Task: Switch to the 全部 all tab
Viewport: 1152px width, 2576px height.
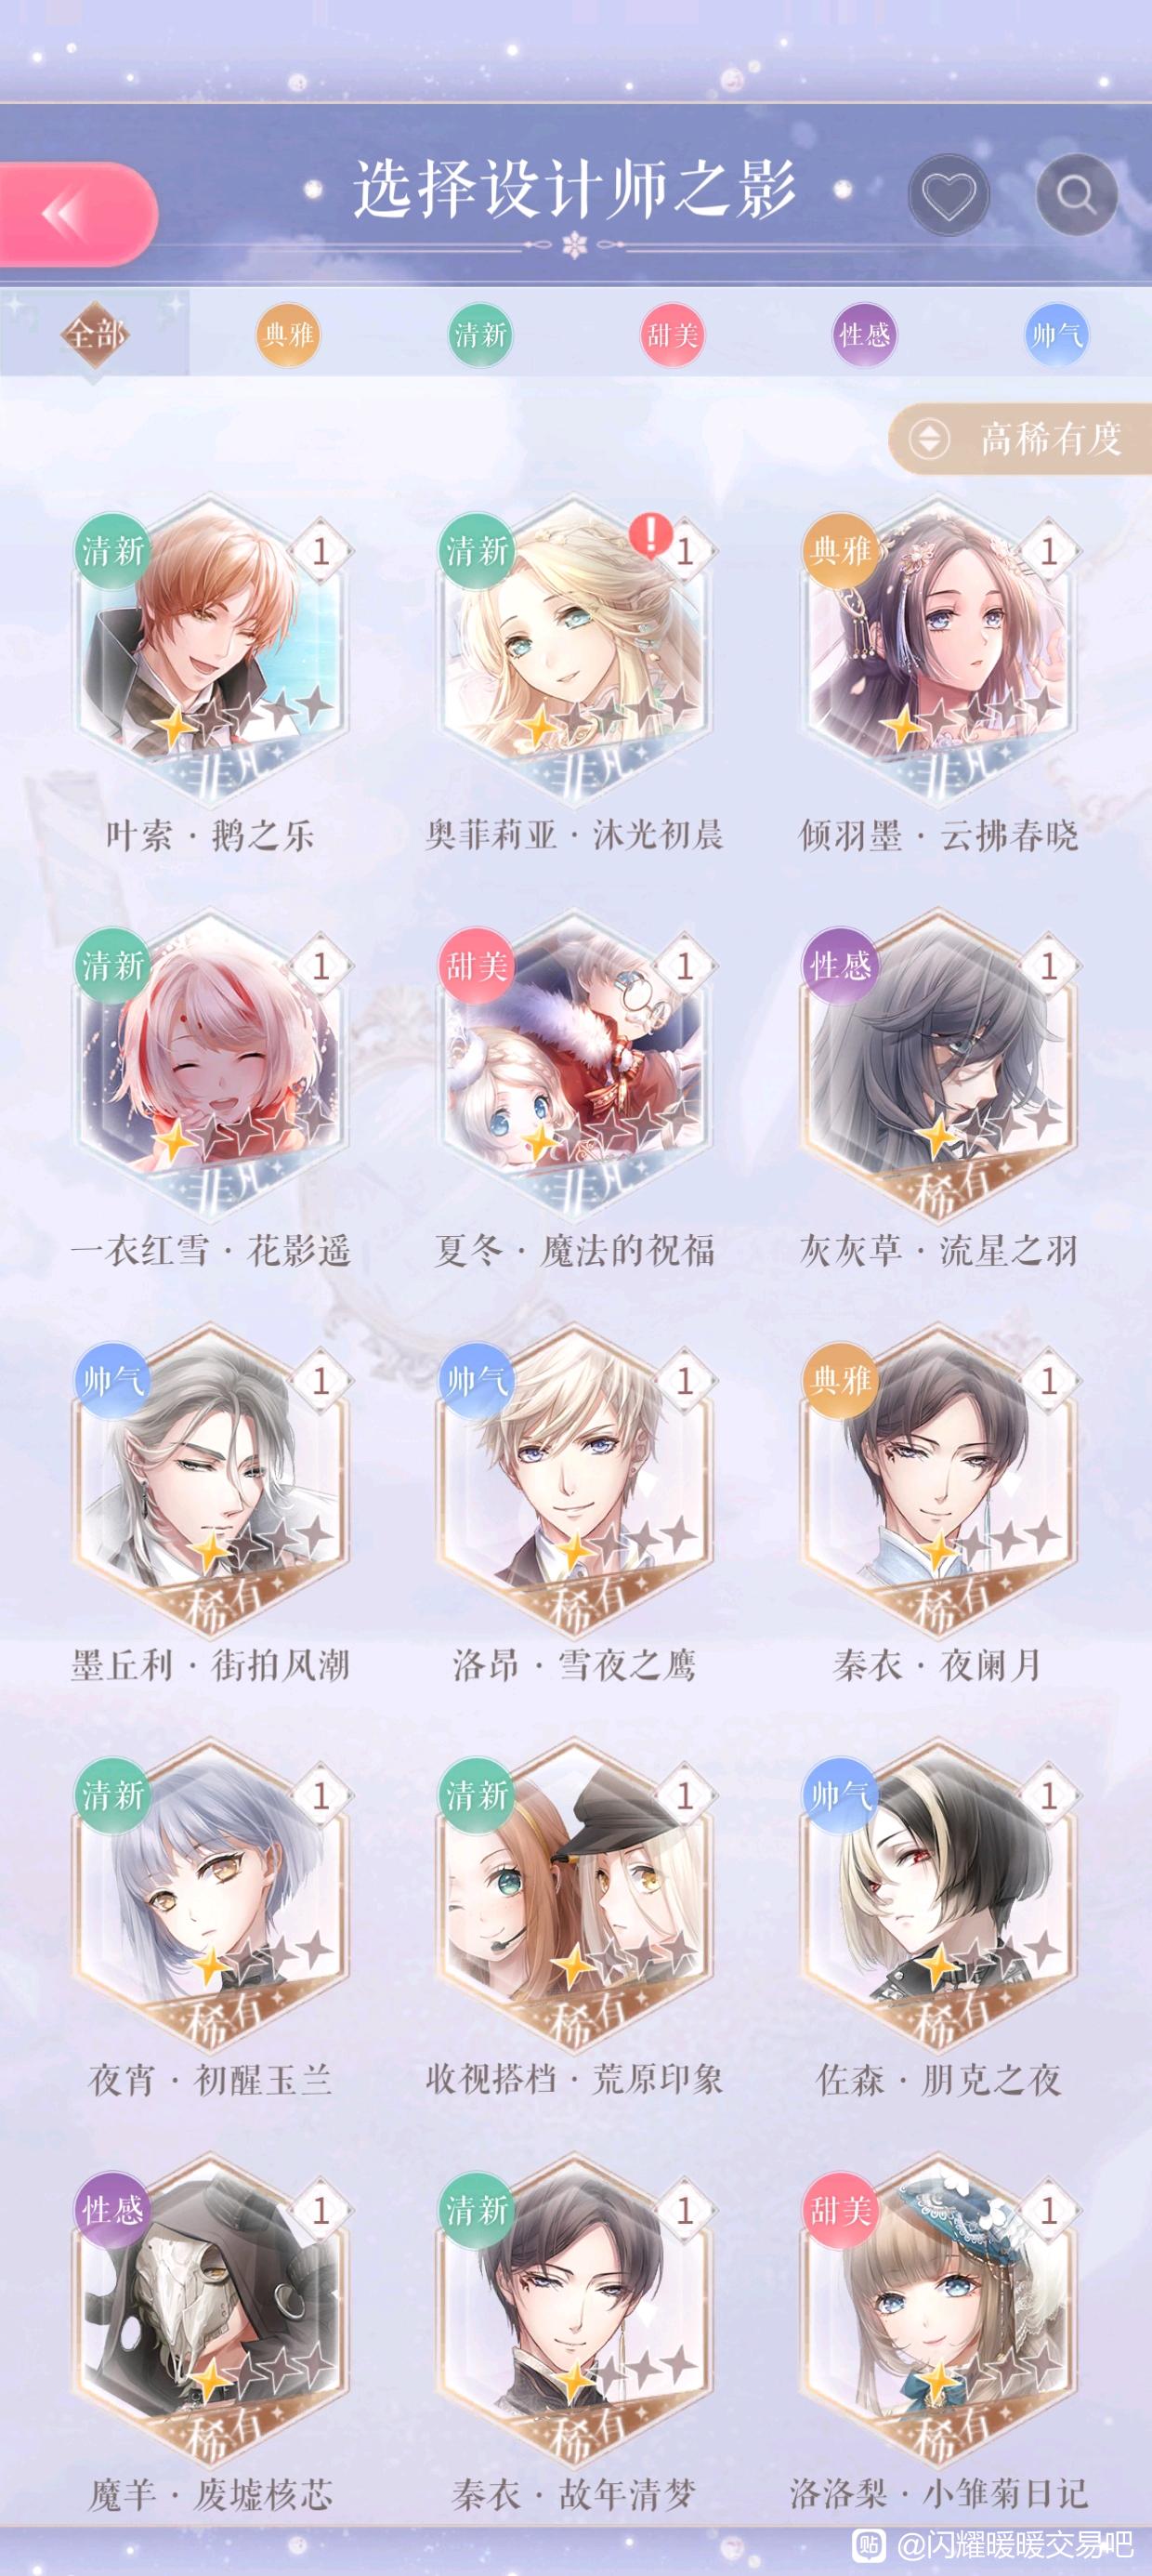Action: click(x=95, y=334)
